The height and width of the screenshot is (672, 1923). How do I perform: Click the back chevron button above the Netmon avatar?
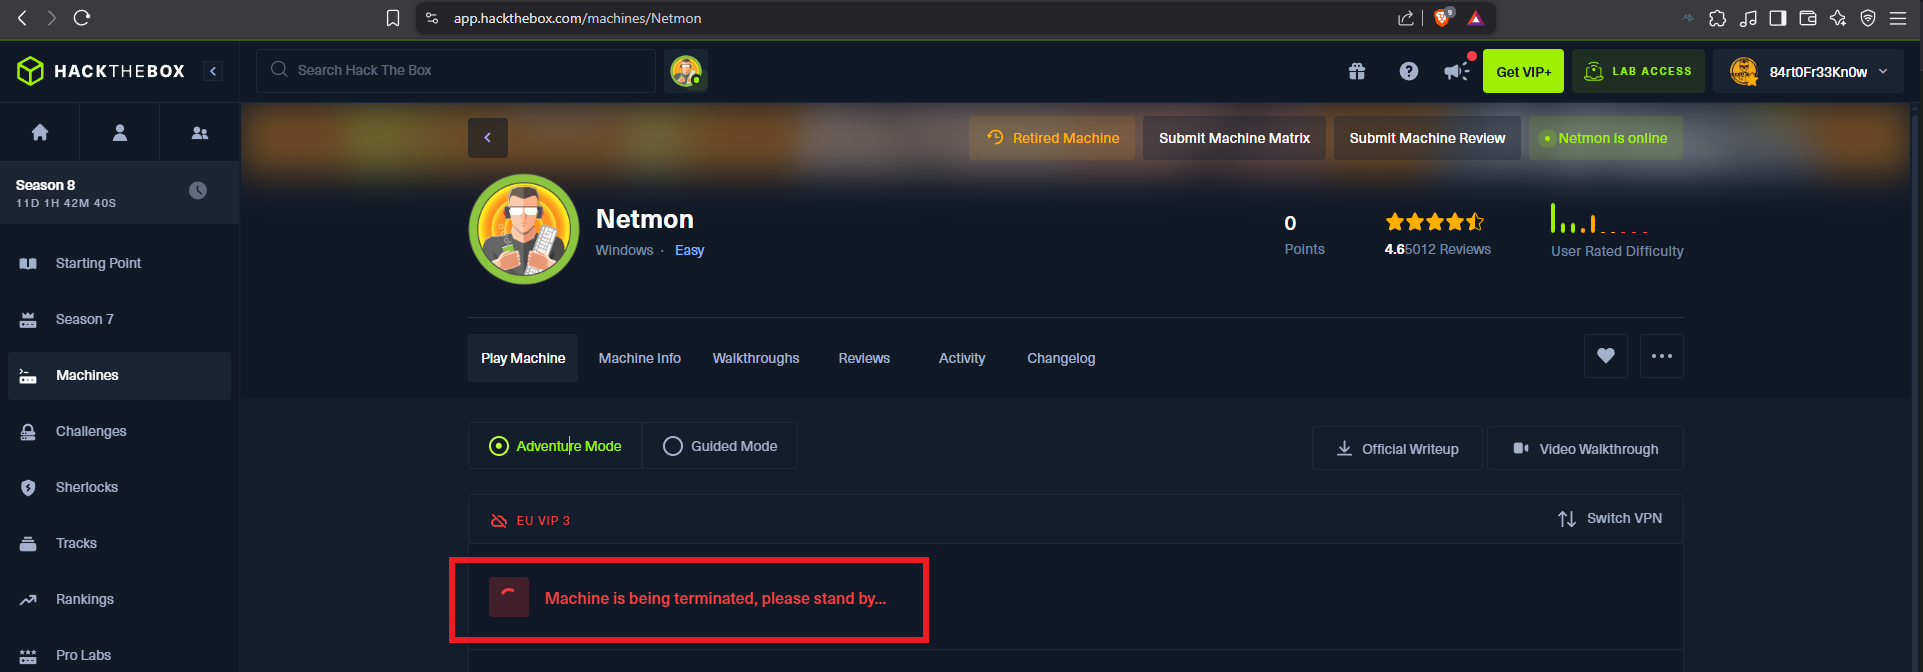point(488,138)
